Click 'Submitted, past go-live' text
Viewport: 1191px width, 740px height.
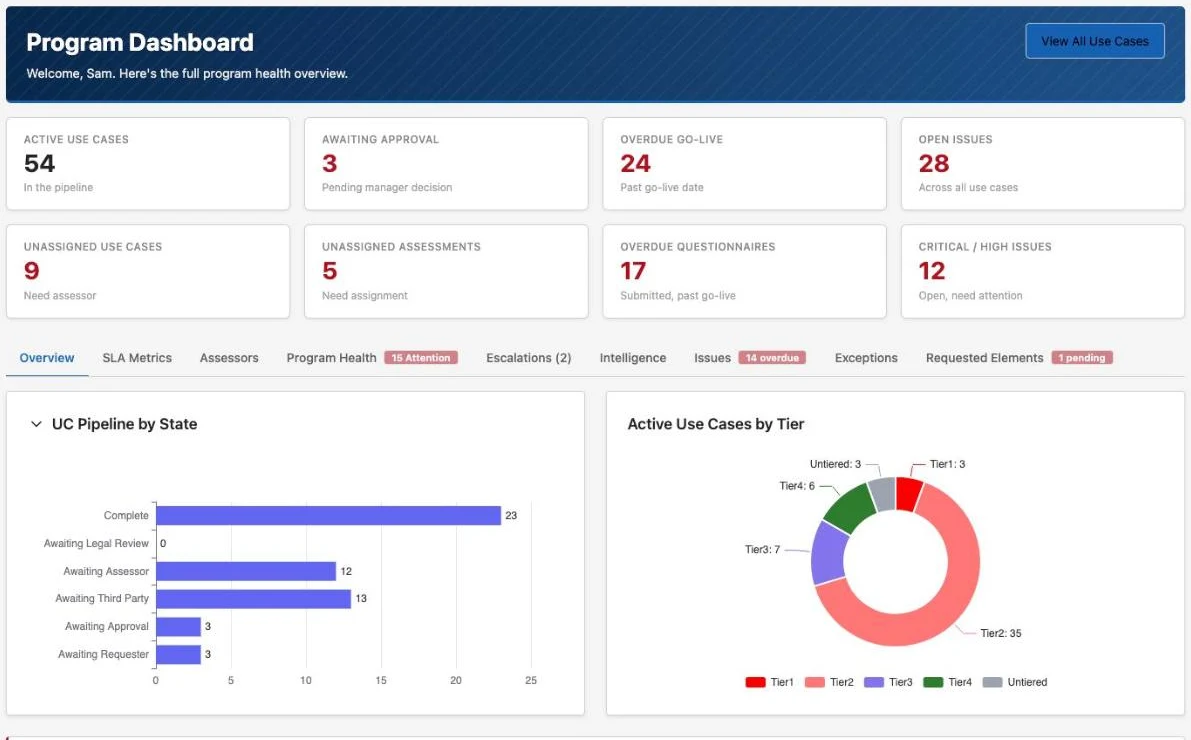(x=678, y=296)
